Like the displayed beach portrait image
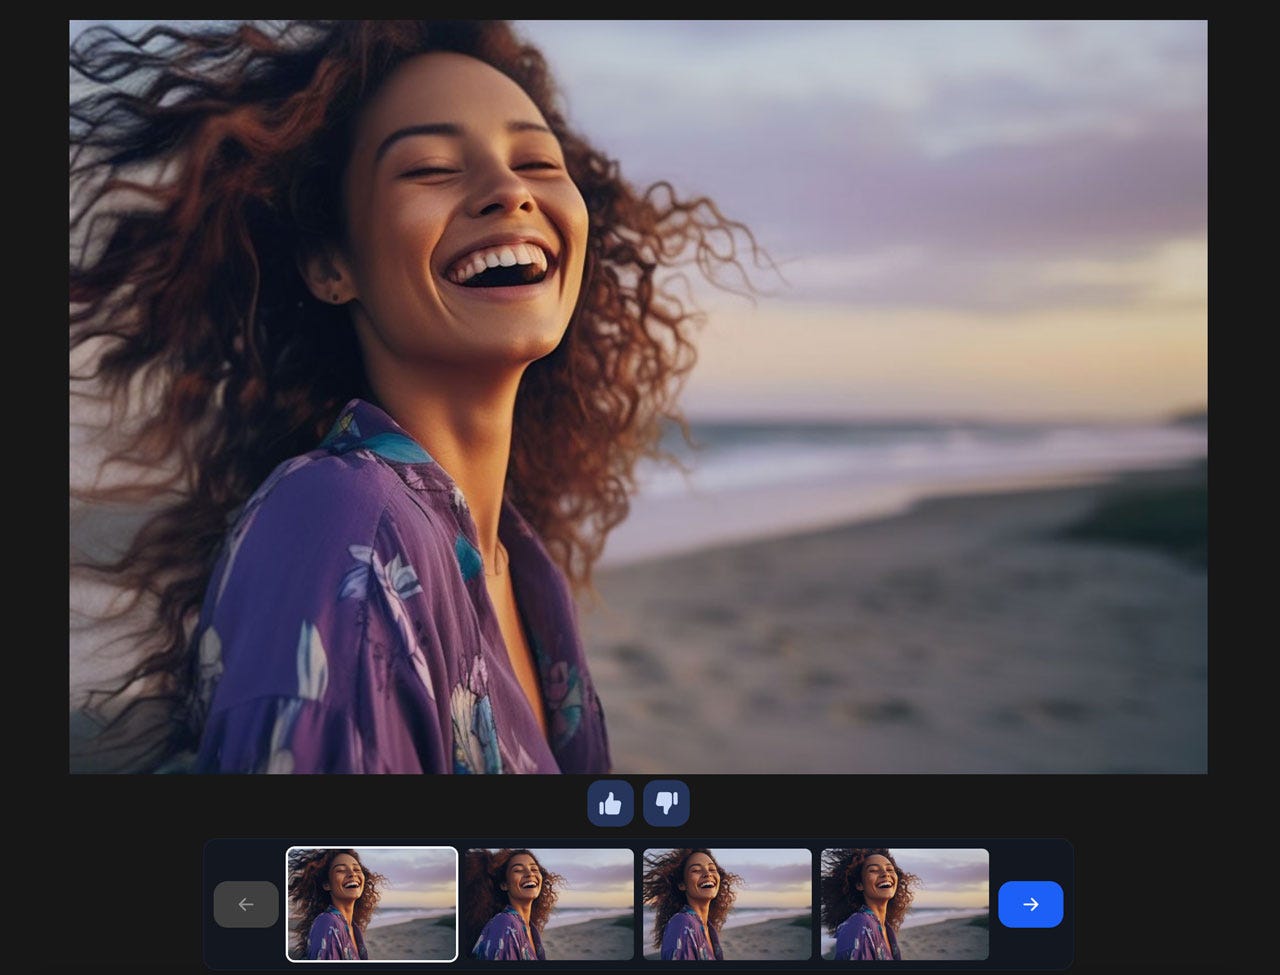1280x975 pixels. (x=610, y=803)
